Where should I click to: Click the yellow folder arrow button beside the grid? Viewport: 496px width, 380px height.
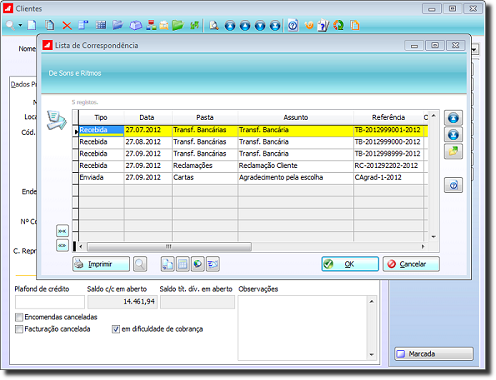(x=453, y=151)
